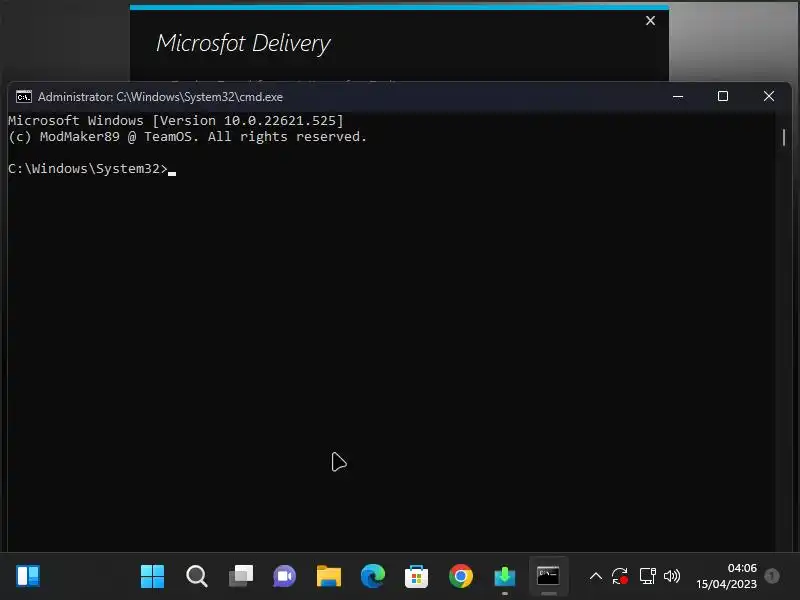Open taskbar Search
Screen dimensions: 800x600
click(196, 576)
